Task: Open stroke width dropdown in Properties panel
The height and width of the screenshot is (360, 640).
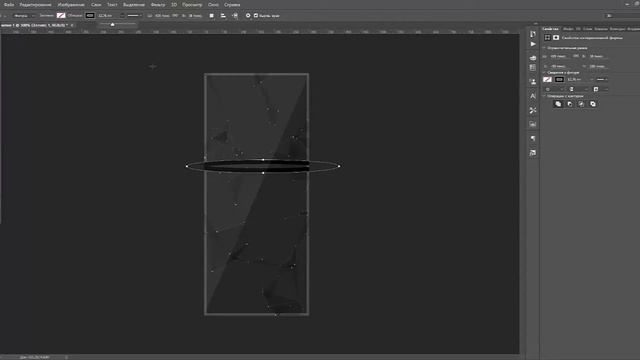Action: pyautogui.click(x=592, y=80)
